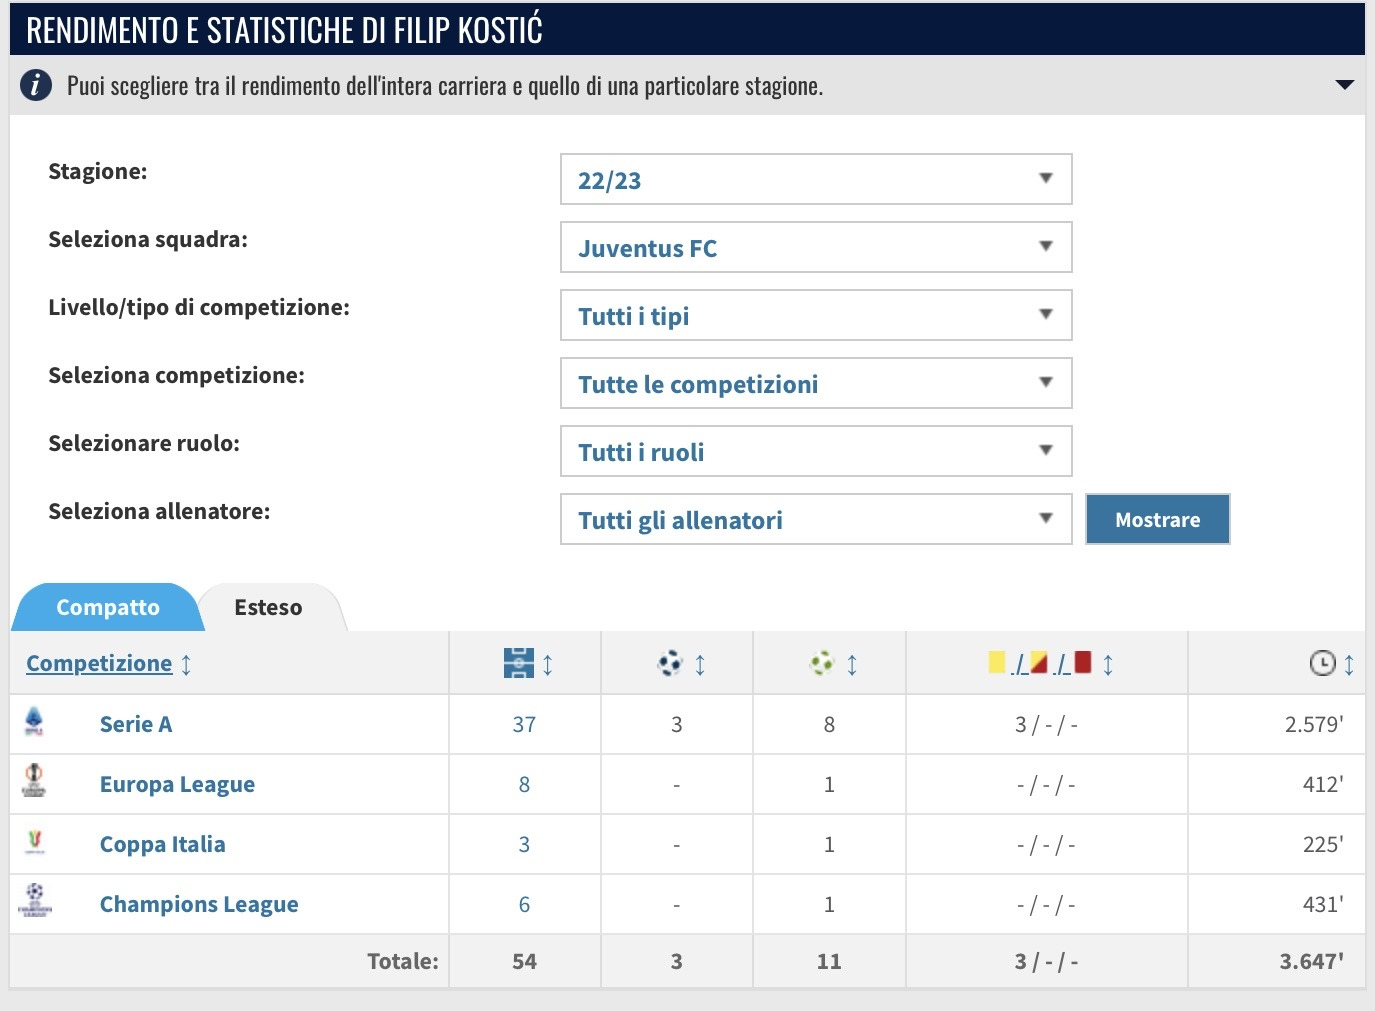
Task: Click the Serie A competition logo
Action: [34, 723]
